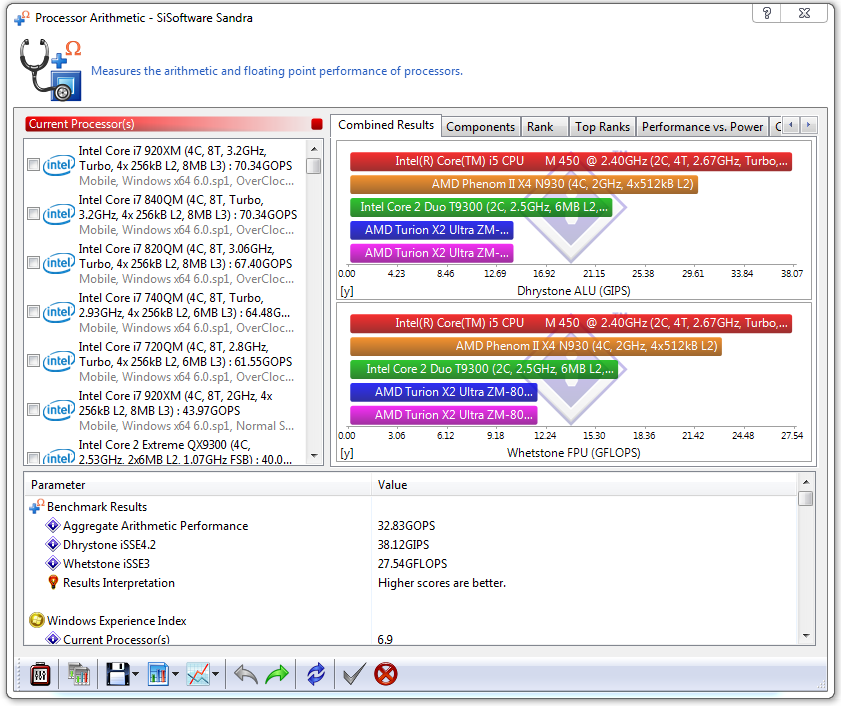The height and width of the screenshot is (706, 841).
Task: Click the 32.83GOPS value
Action: click(x=407, y=526)
